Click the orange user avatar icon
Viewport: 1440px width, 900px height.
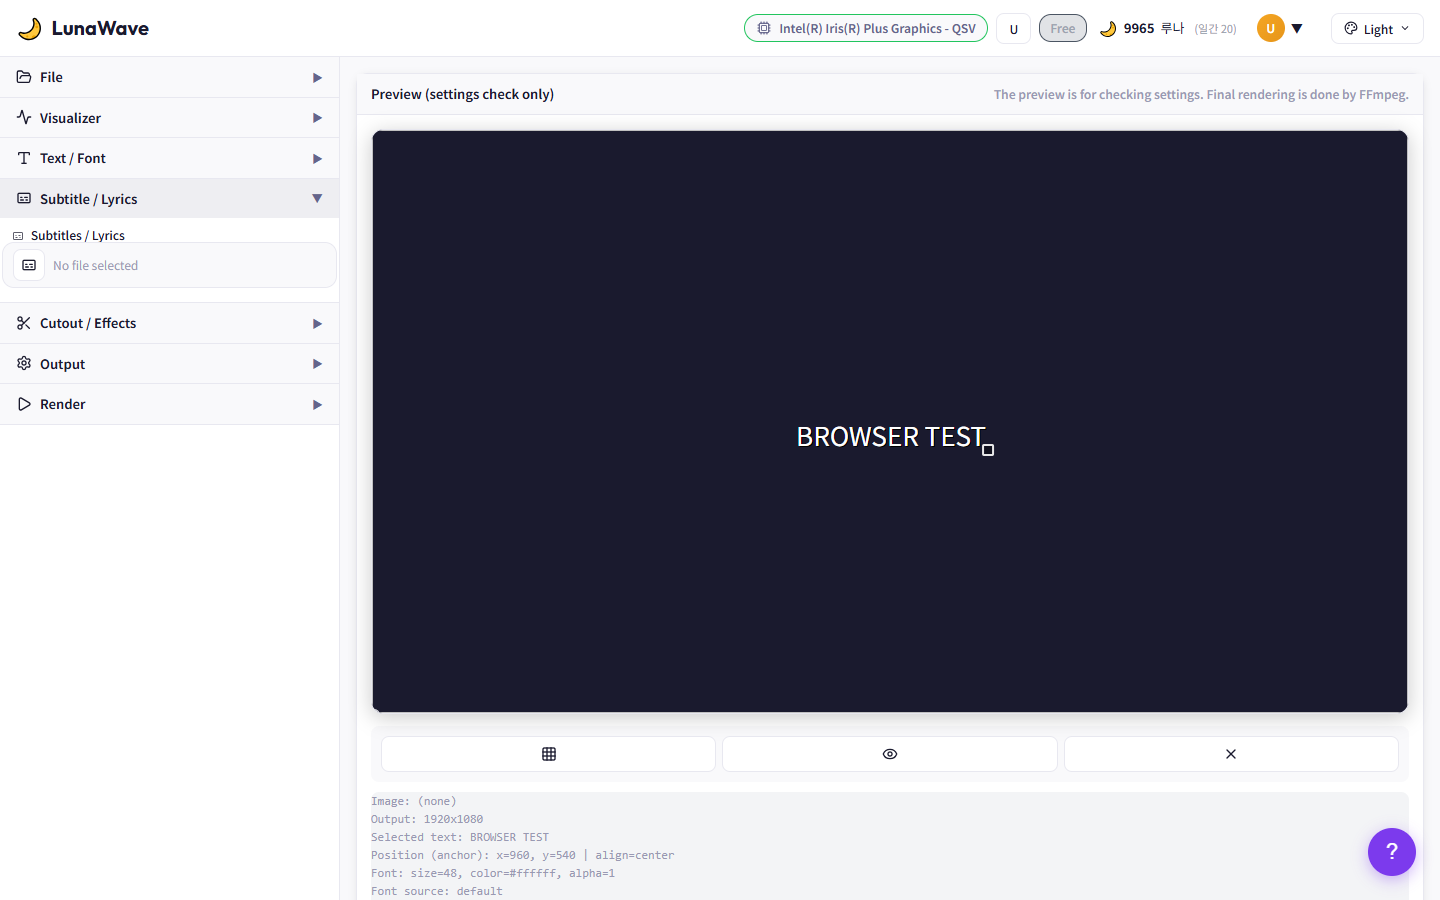click(1270, 28)
